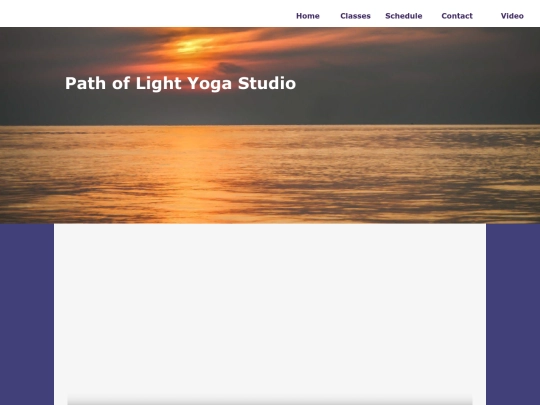Select the Contact navigation link

[x=457, y=16]
